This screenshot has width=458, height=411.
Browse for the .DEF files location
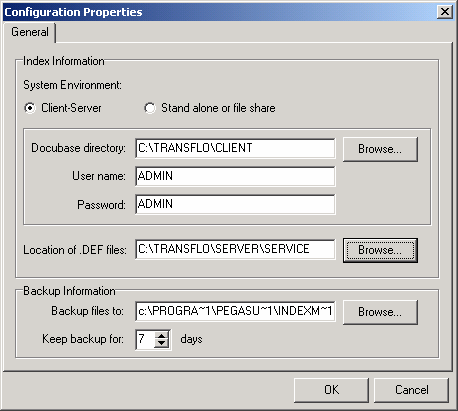[380, 250]
